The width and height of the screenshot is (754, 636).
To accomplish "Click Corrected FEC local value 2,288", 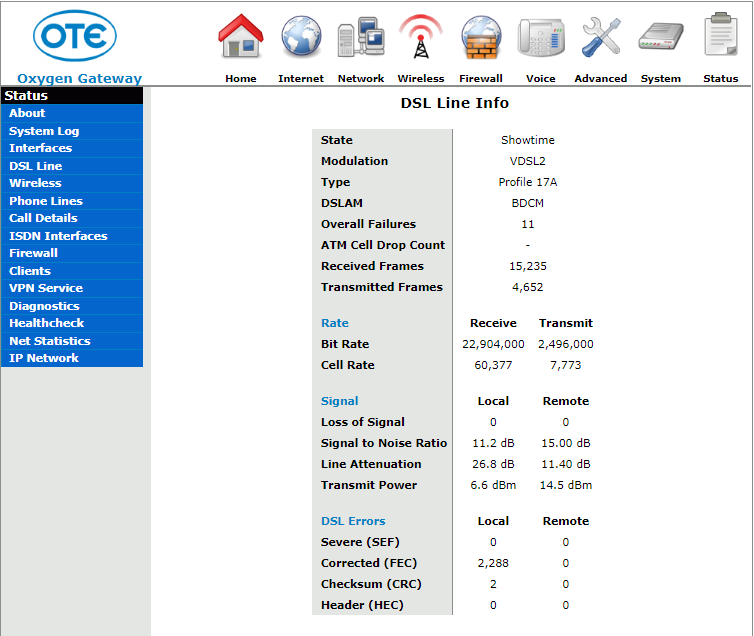I will [x=493, y=563].
